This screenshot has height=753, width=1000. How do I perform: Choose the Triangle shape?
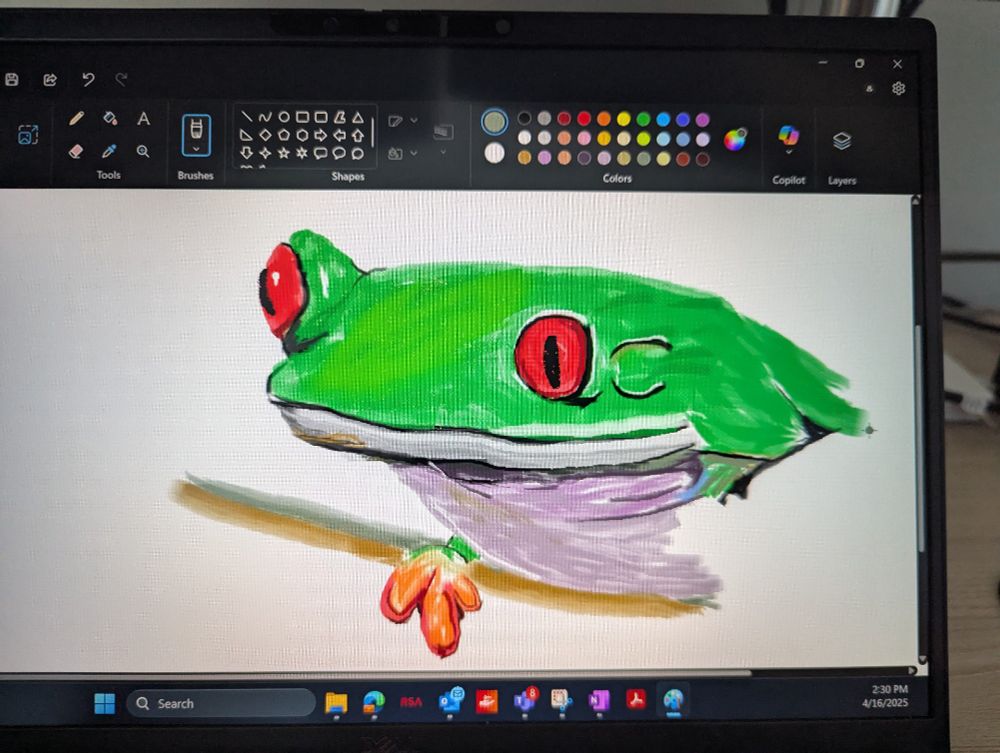point(358,117)
